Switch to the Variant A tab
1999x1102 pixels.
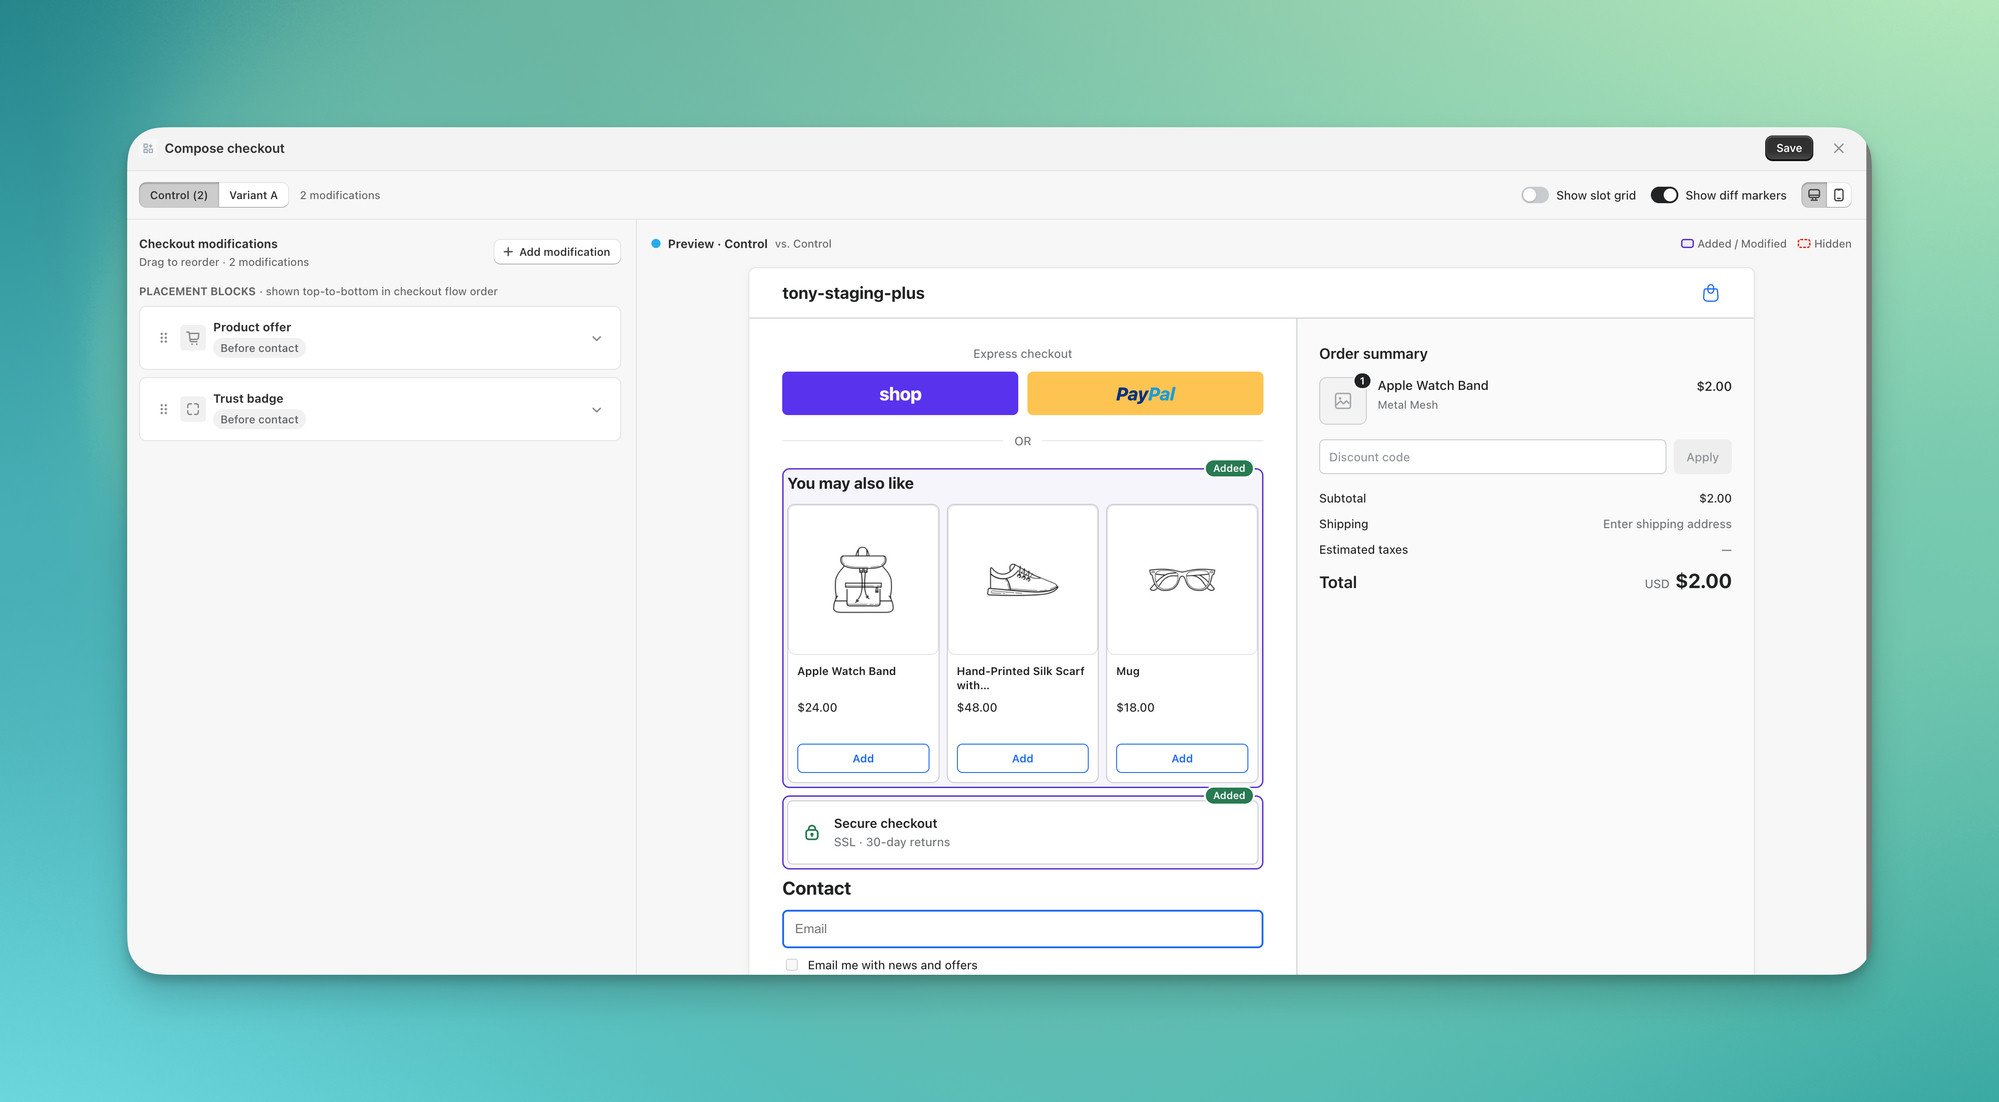click(x=253, y=195)
